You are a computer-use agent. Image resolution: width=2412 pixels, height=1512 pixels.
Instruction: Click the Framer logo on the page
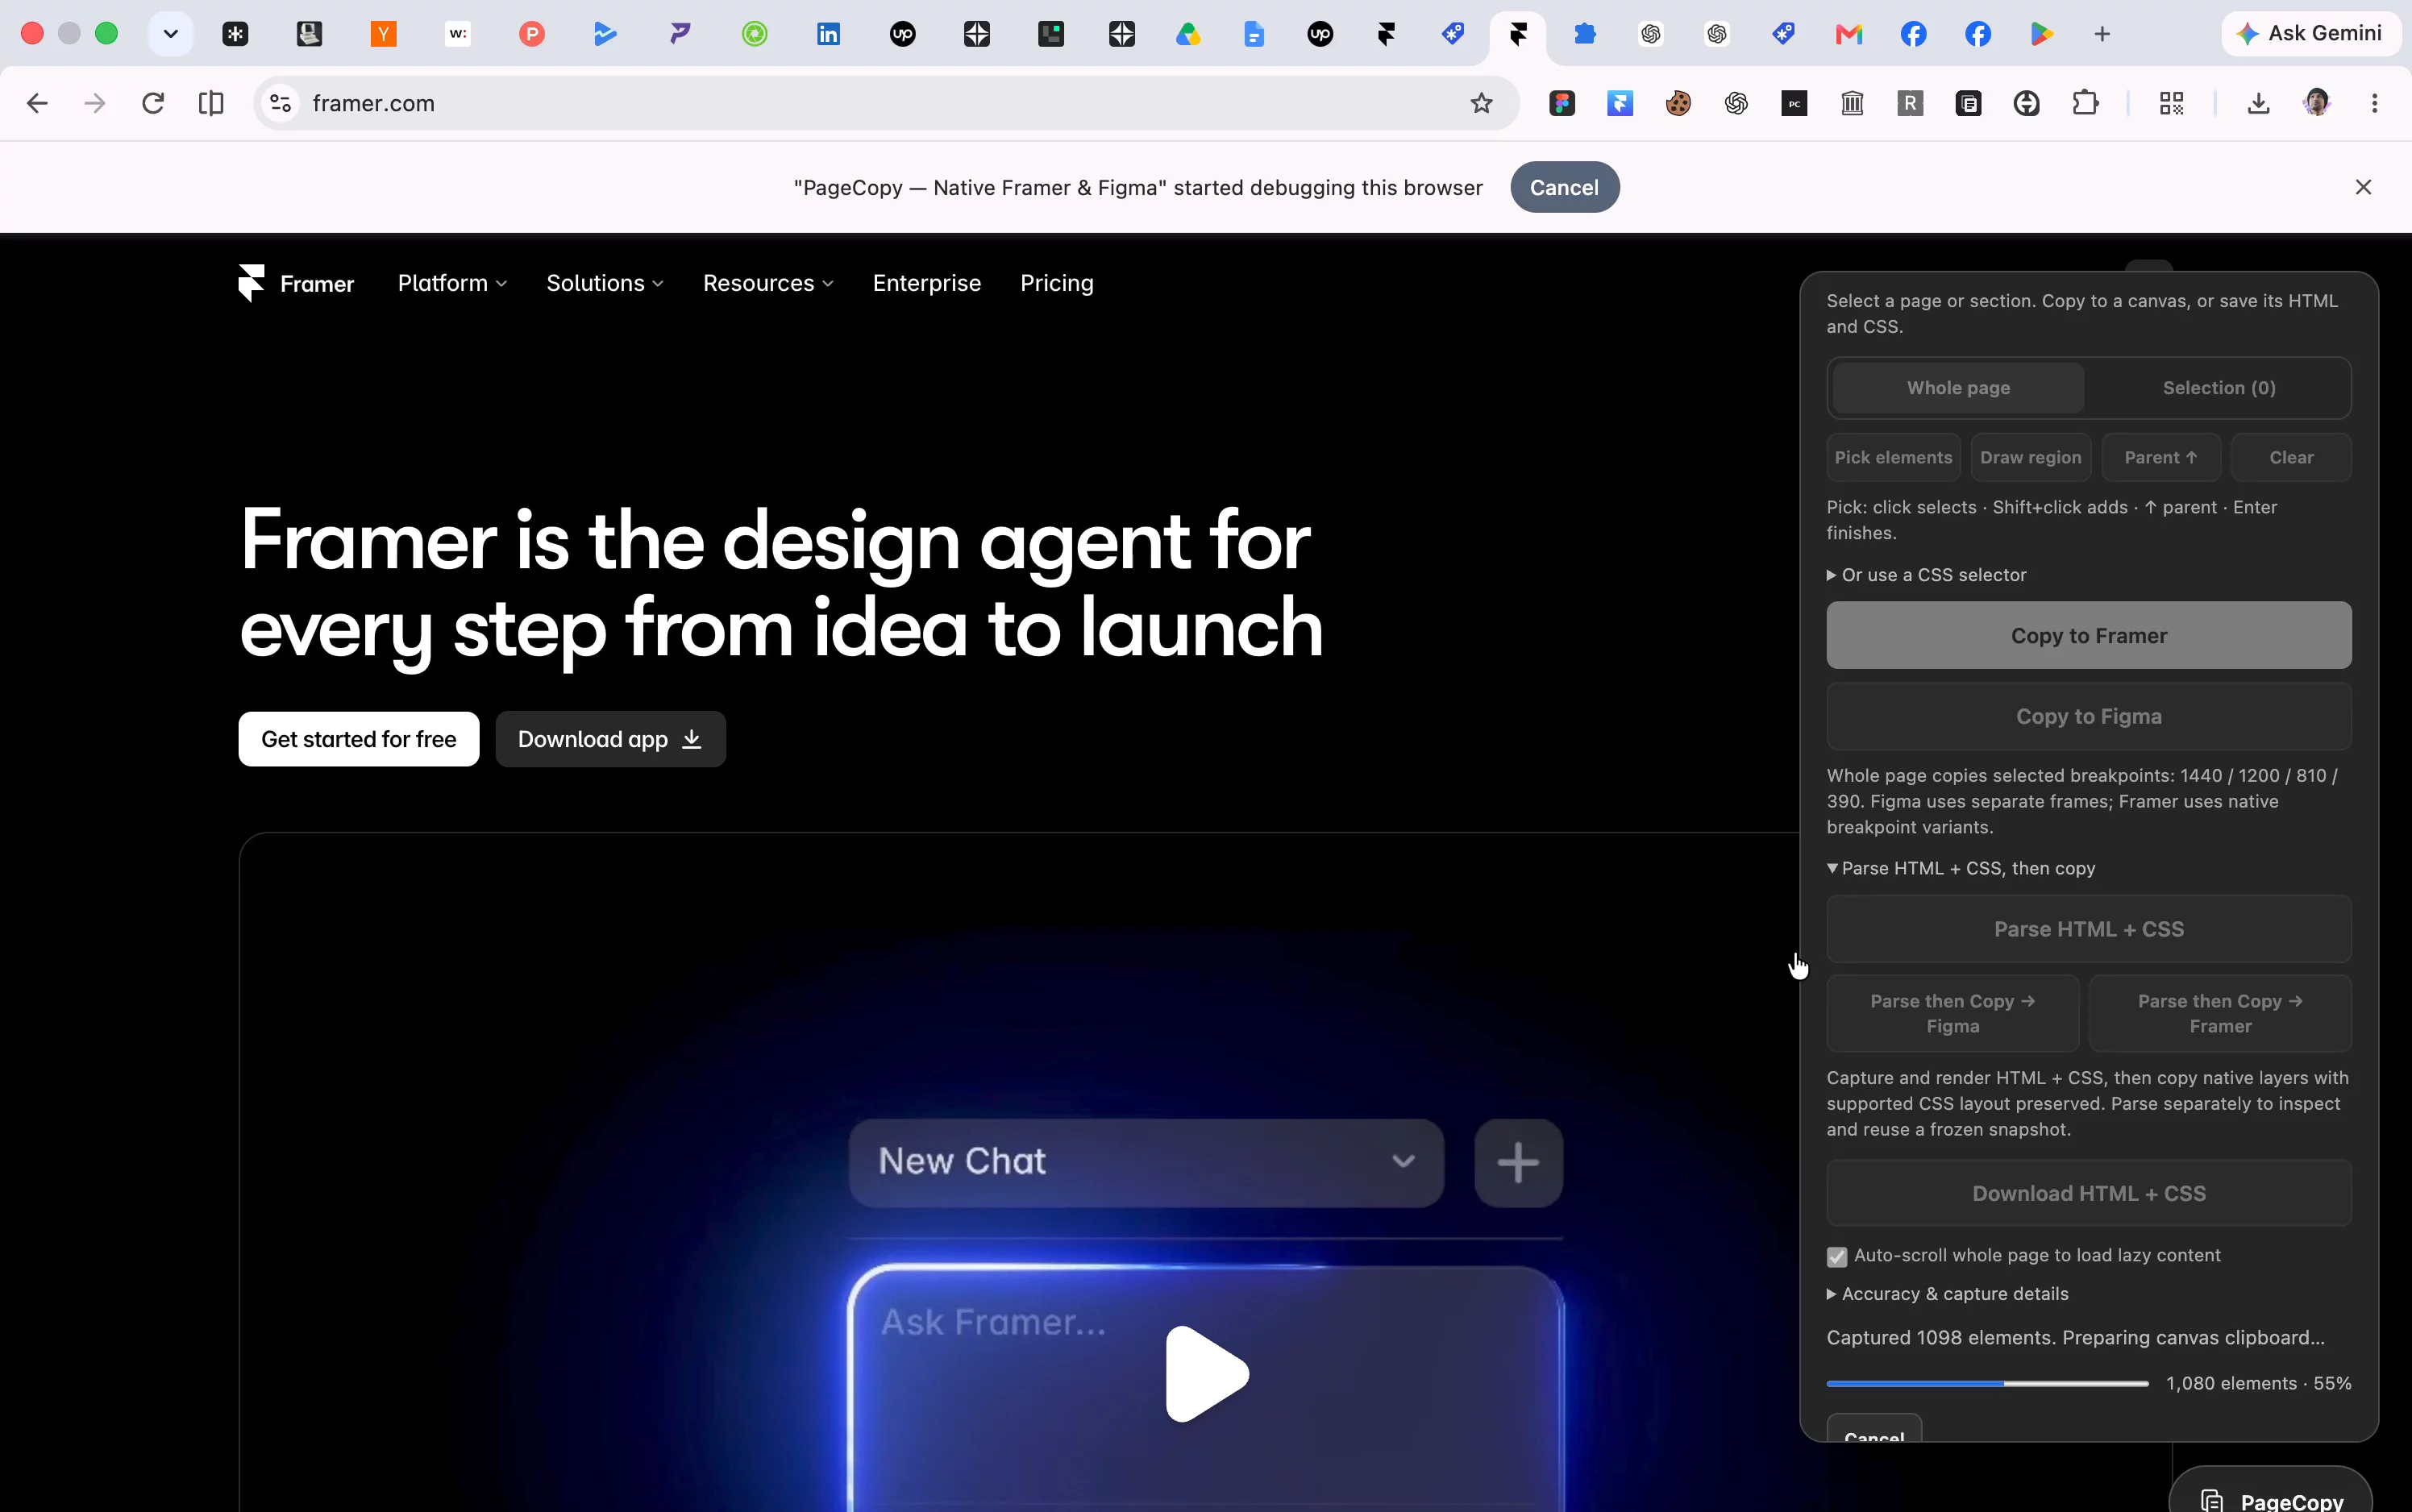[x=296, y=284]
